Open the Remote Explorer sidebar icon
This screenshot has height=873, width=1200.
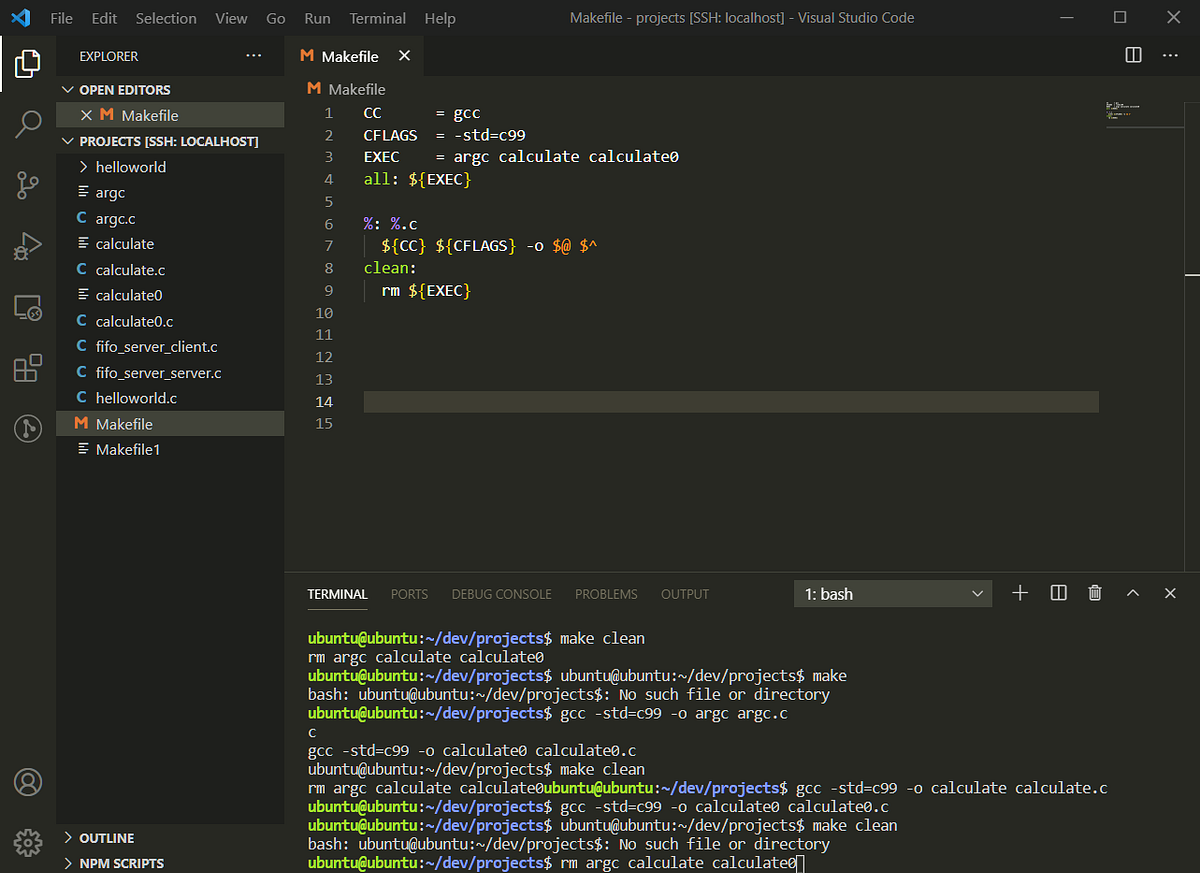[x=27, y=308]
